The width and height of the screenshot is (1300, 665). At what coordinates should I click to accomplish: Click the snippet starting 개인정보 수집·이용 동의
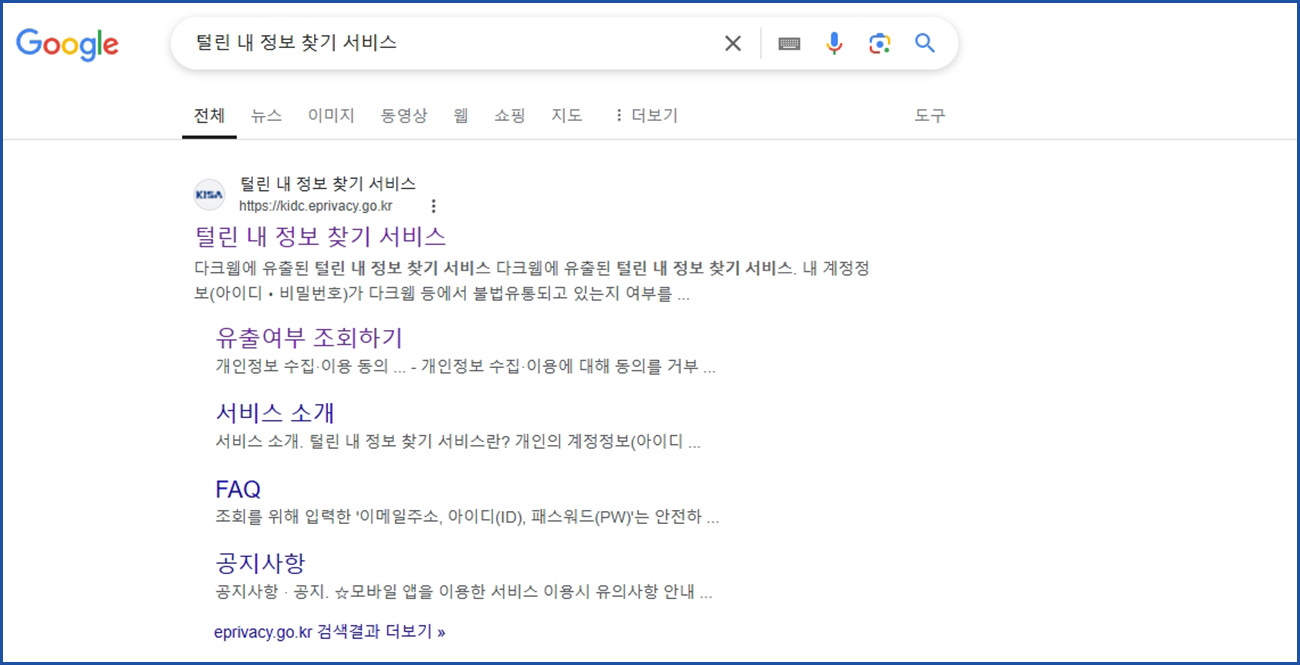[x=465, y=367]
